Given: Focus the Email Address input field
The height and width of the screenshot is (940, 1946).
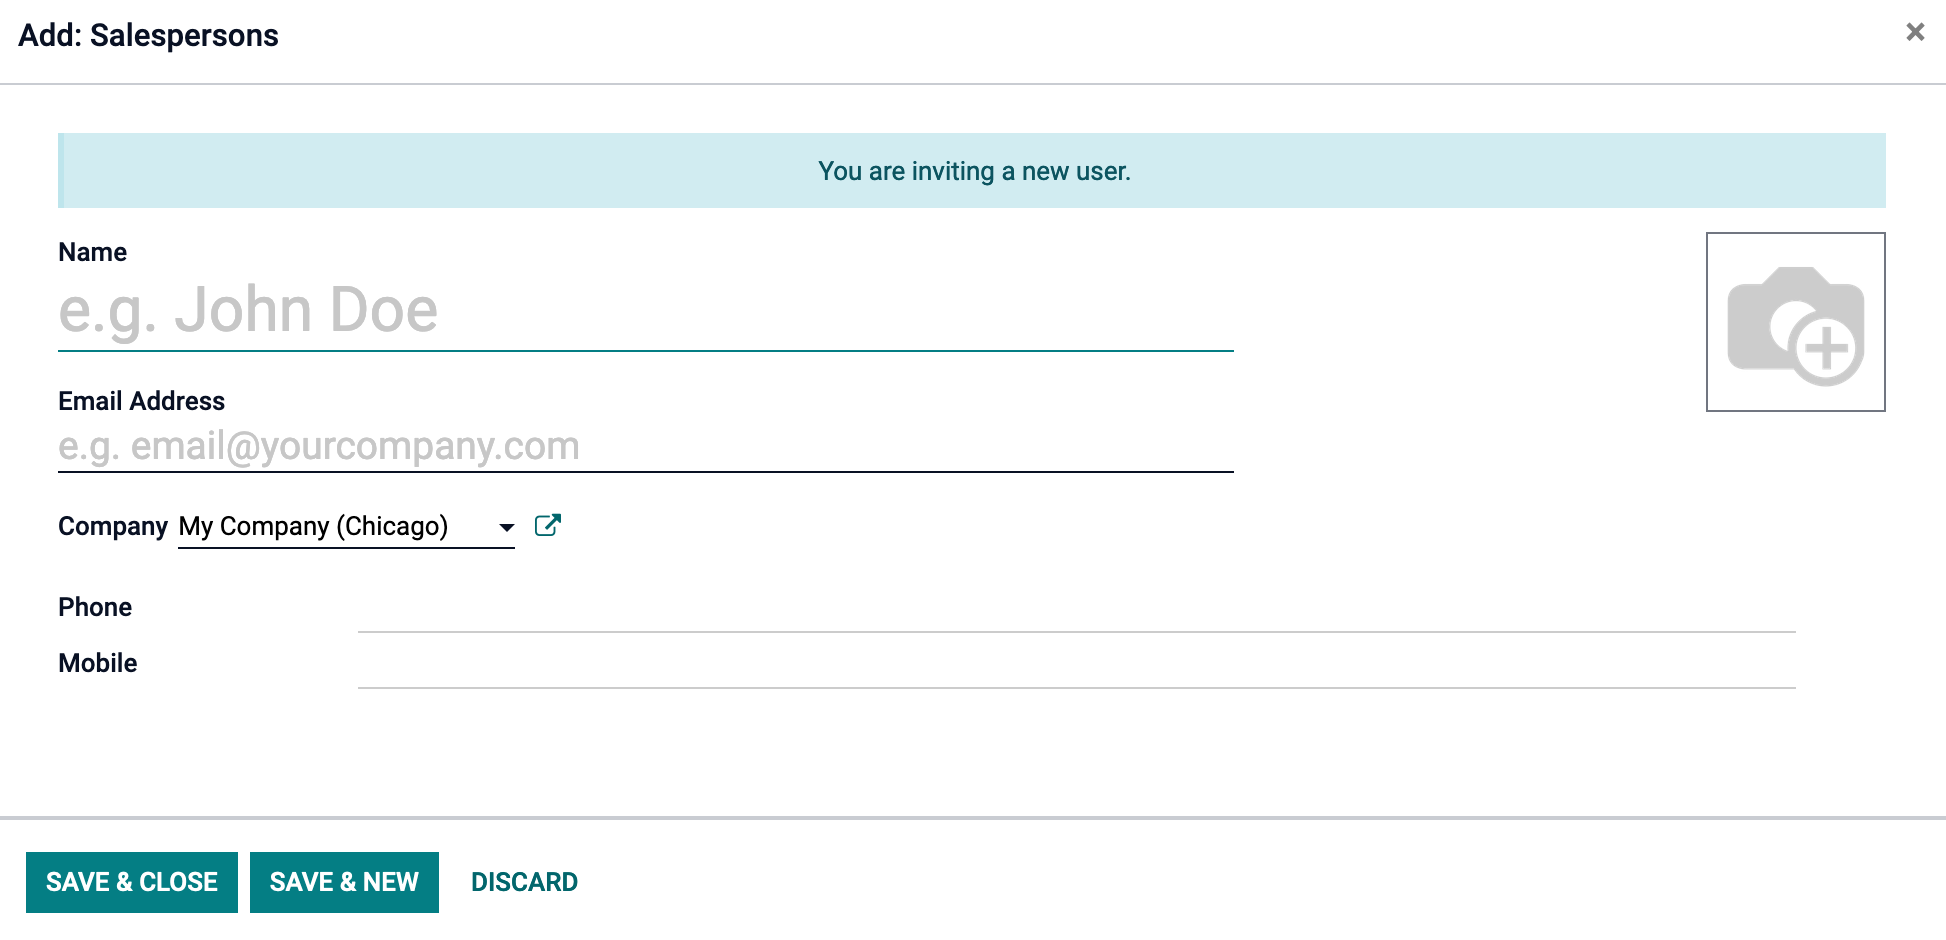Looking at the screenshot, I should coord(646,446).
